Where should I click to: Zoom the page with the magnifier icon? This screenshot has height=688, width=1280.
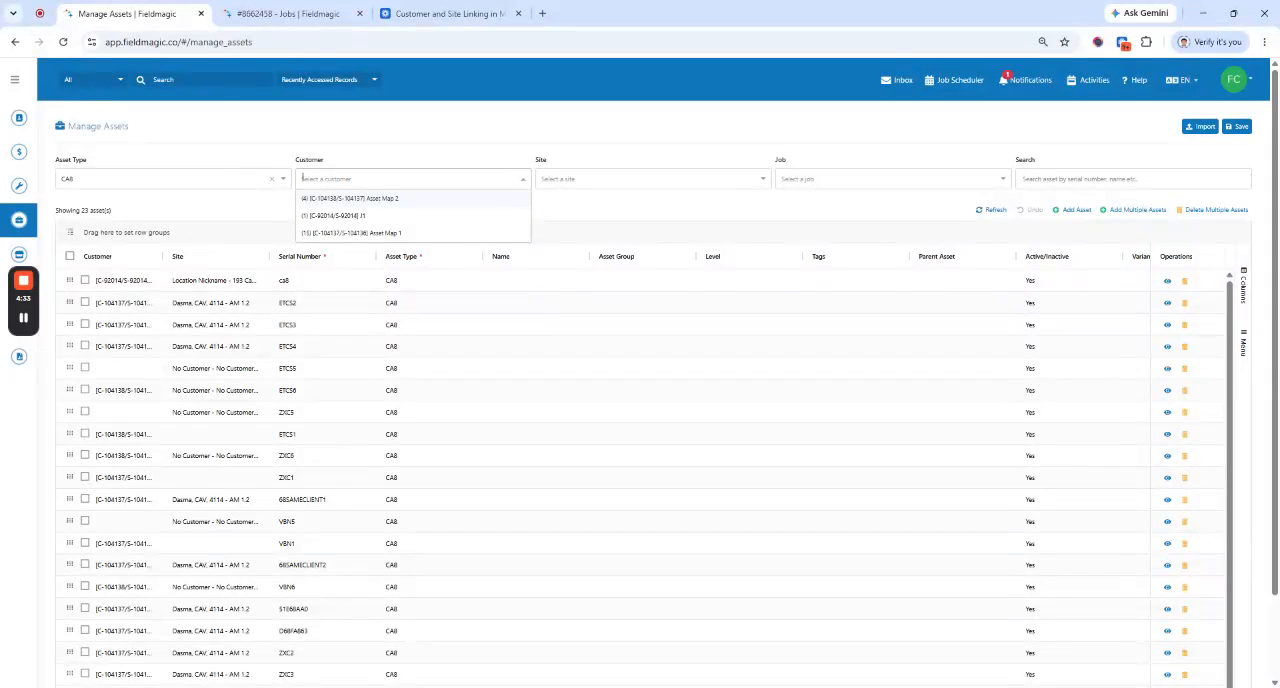point(1043,42)
